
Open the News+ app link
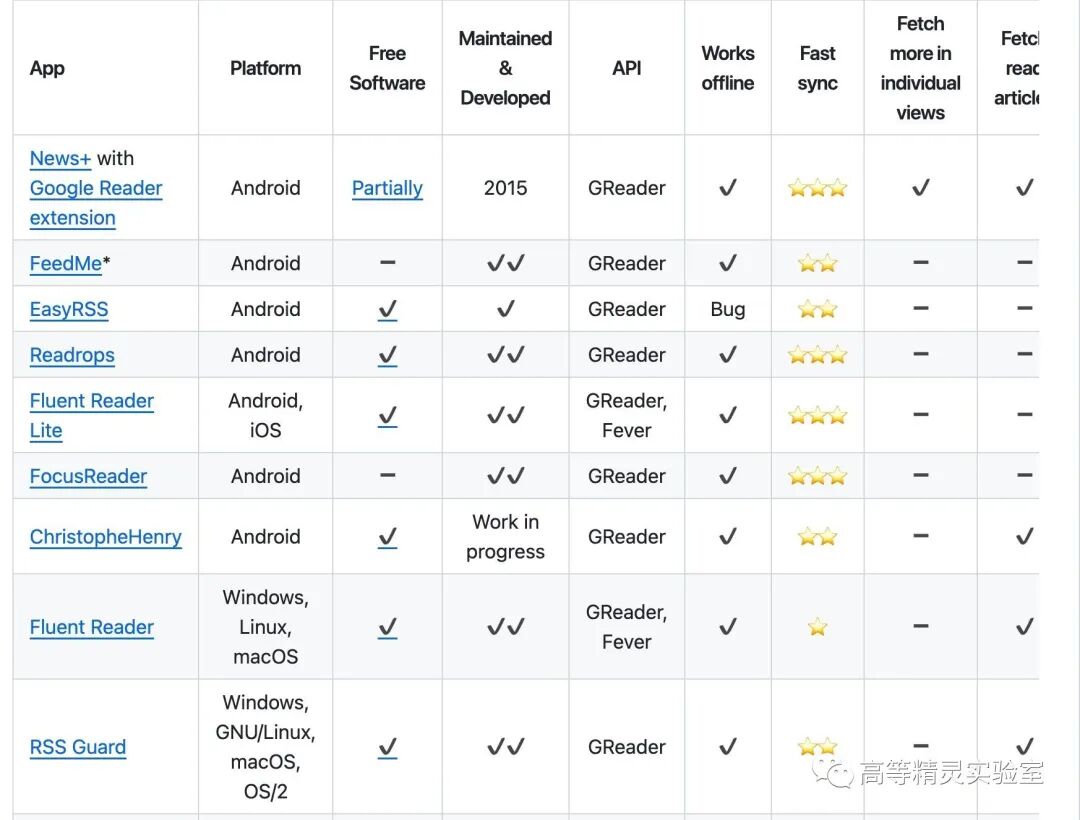click(x=60, y=158)
